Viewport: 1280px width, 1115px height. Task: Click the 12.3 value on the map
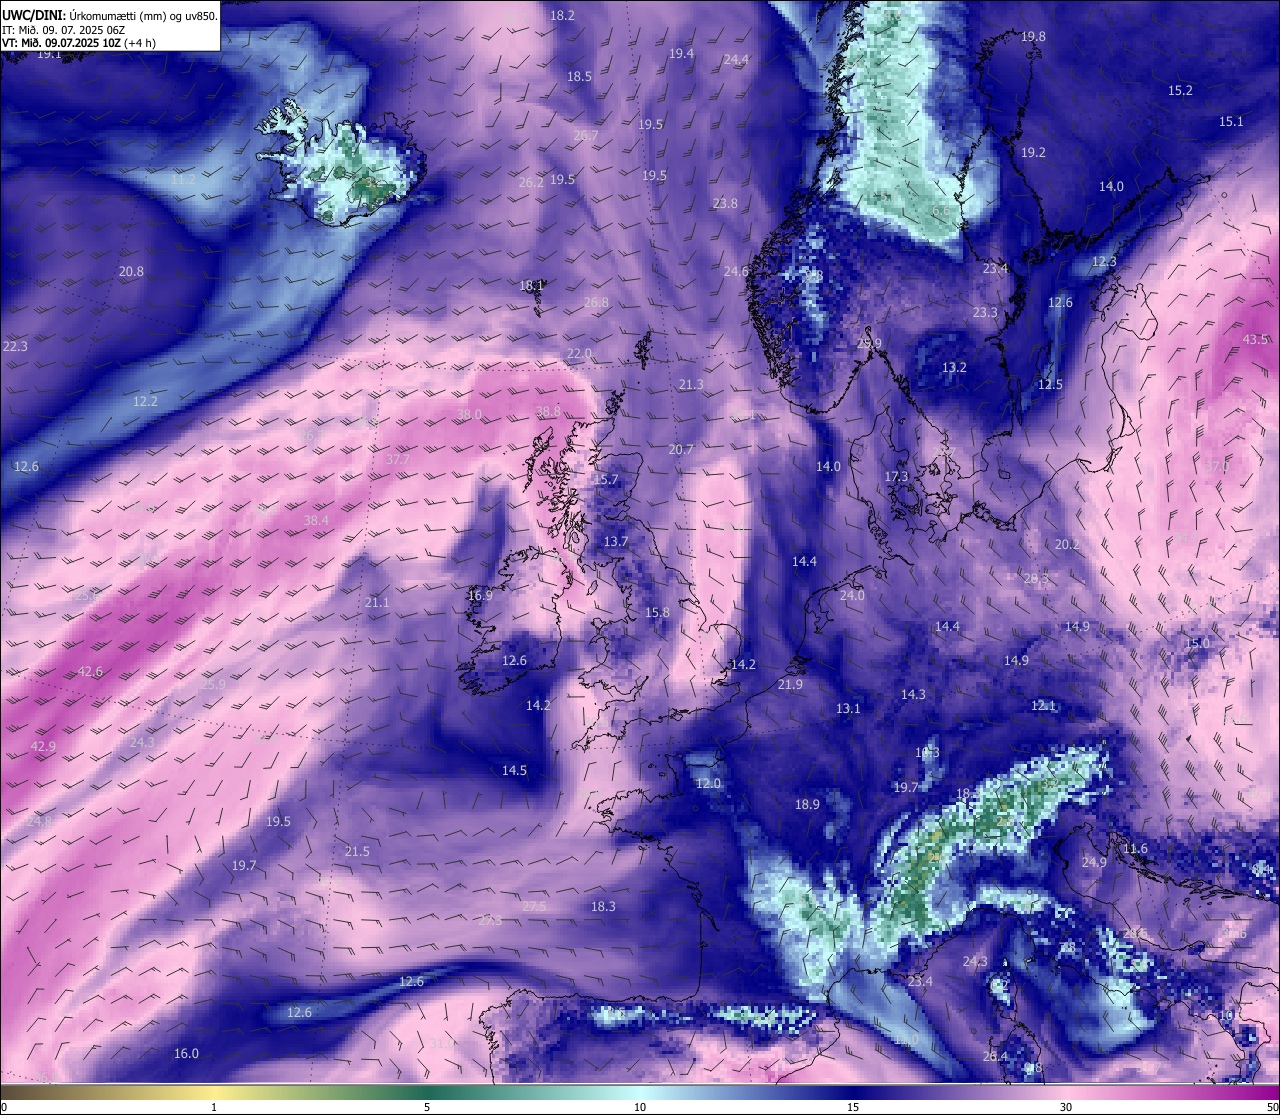click(x=1103, y=261)
